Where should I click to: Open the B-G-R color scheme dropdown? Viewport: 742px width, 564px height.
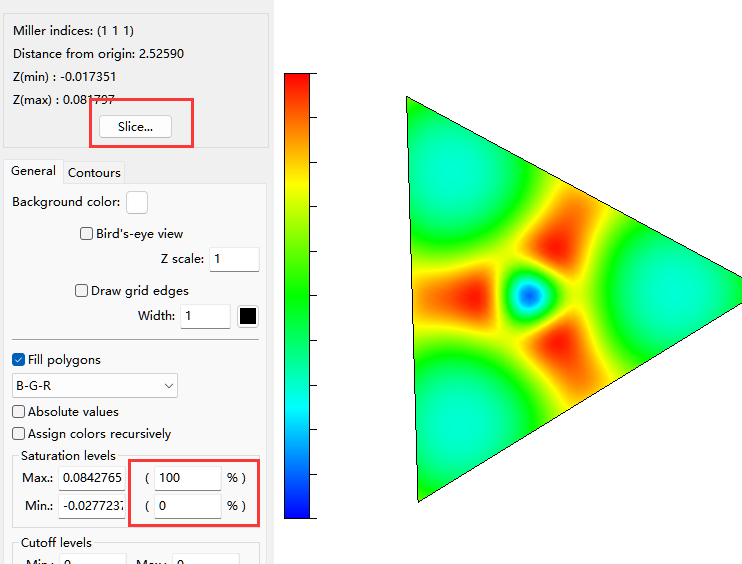point(95,386)
